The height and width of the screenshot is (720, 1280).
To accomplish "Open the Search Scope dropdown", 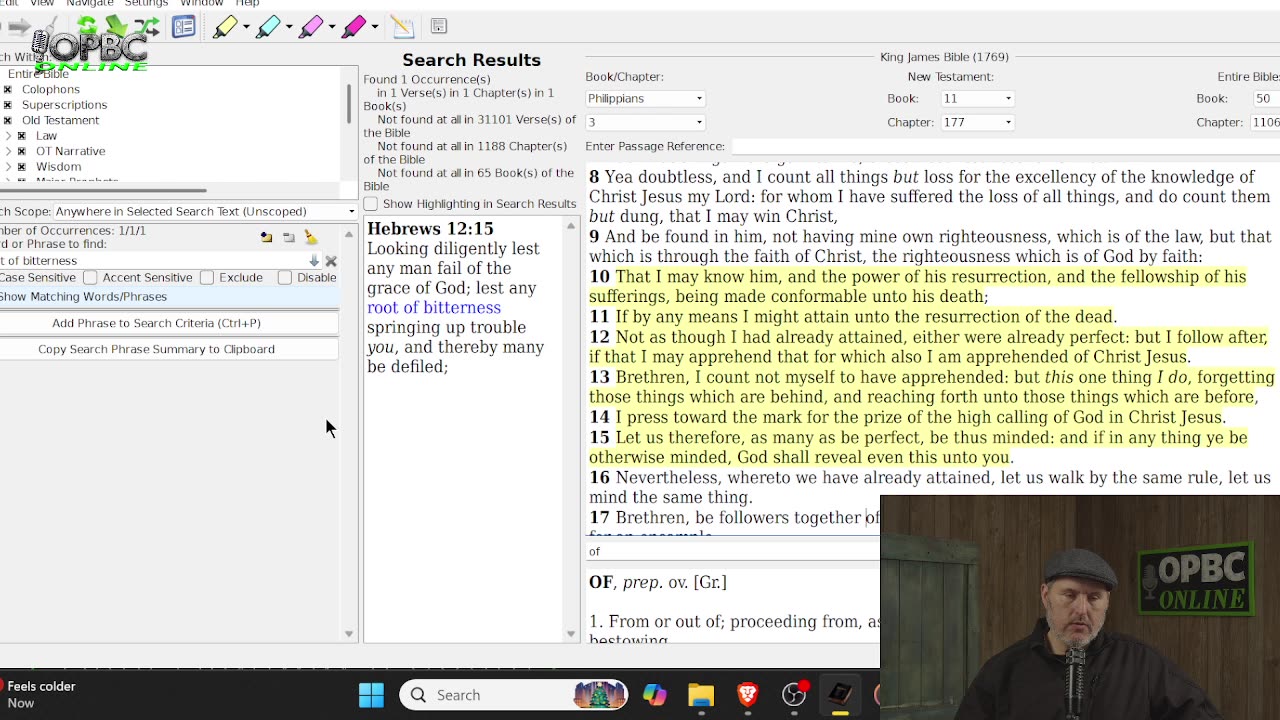I will 205,211.
